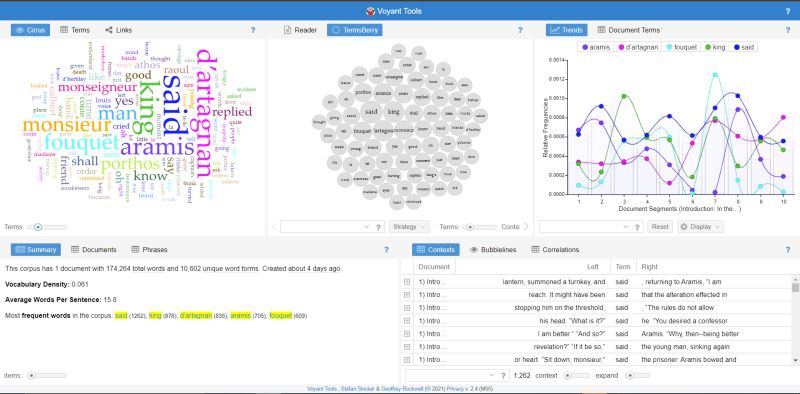Click the word 'fouquet' in Cirrus cloud
The height and width of the screenshot is (394, 800).
coord(82,143)
